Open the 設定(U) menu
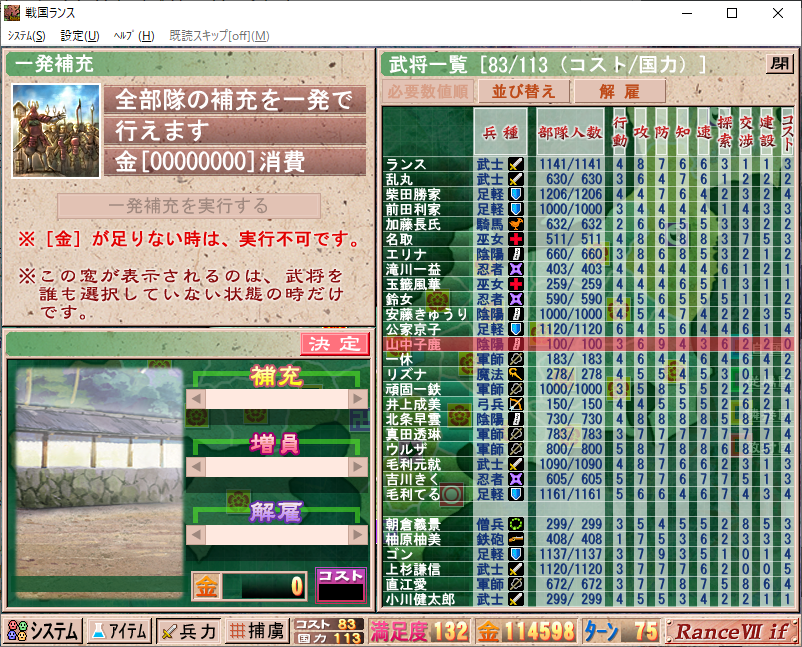The height and width of the screenshot is (647, 802). click(x=80, y=36)
